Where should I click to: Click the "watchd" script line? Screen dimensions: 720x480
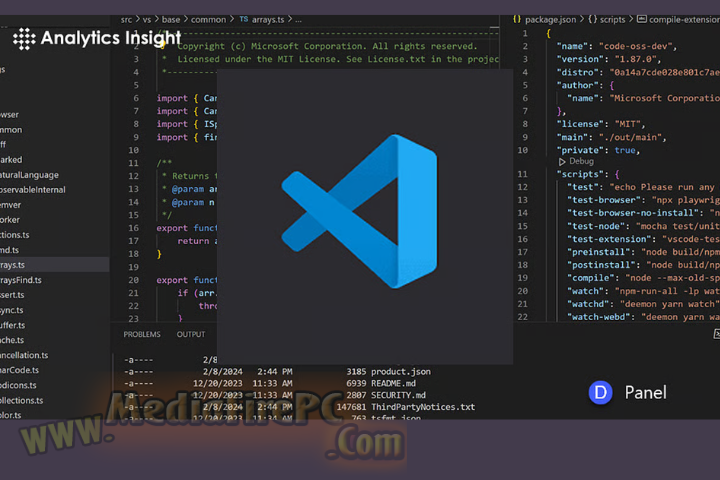click(x=643, y=304)
